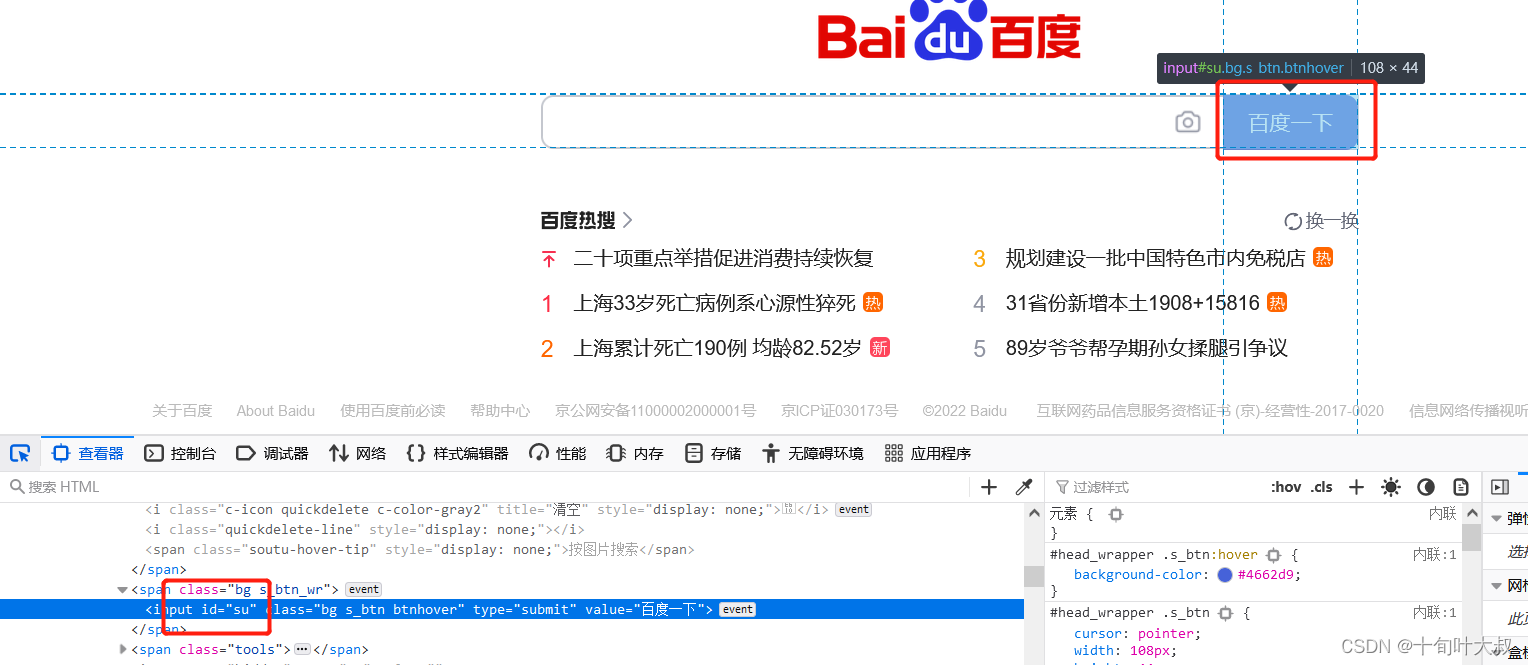Click the 新 badge on 上海累计死亡 headline
The image size is (1528, 665).
click(x=880, y=348)
